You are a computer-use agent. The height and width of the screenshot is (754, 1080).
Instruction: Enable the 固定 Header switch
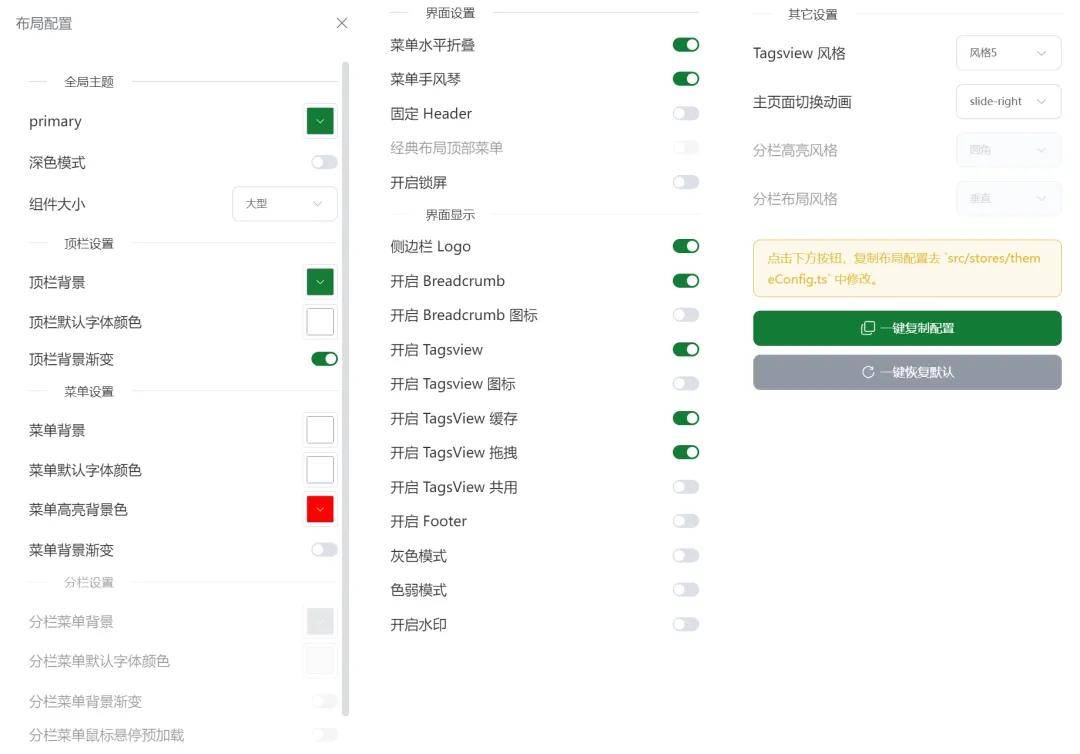(685, 114)
